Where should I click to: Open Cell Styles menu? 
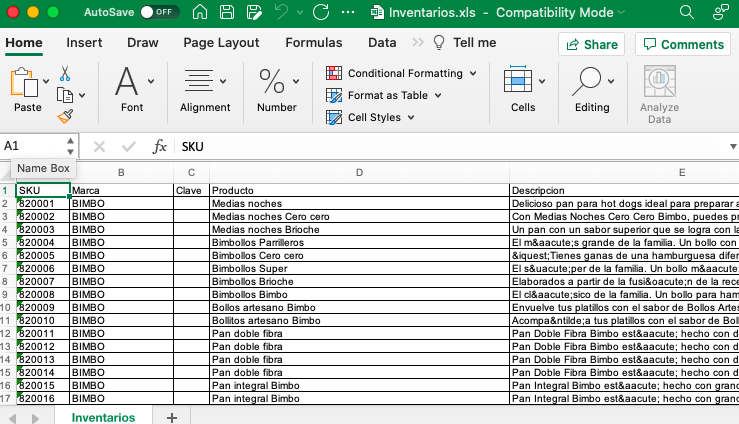(370, 117)
